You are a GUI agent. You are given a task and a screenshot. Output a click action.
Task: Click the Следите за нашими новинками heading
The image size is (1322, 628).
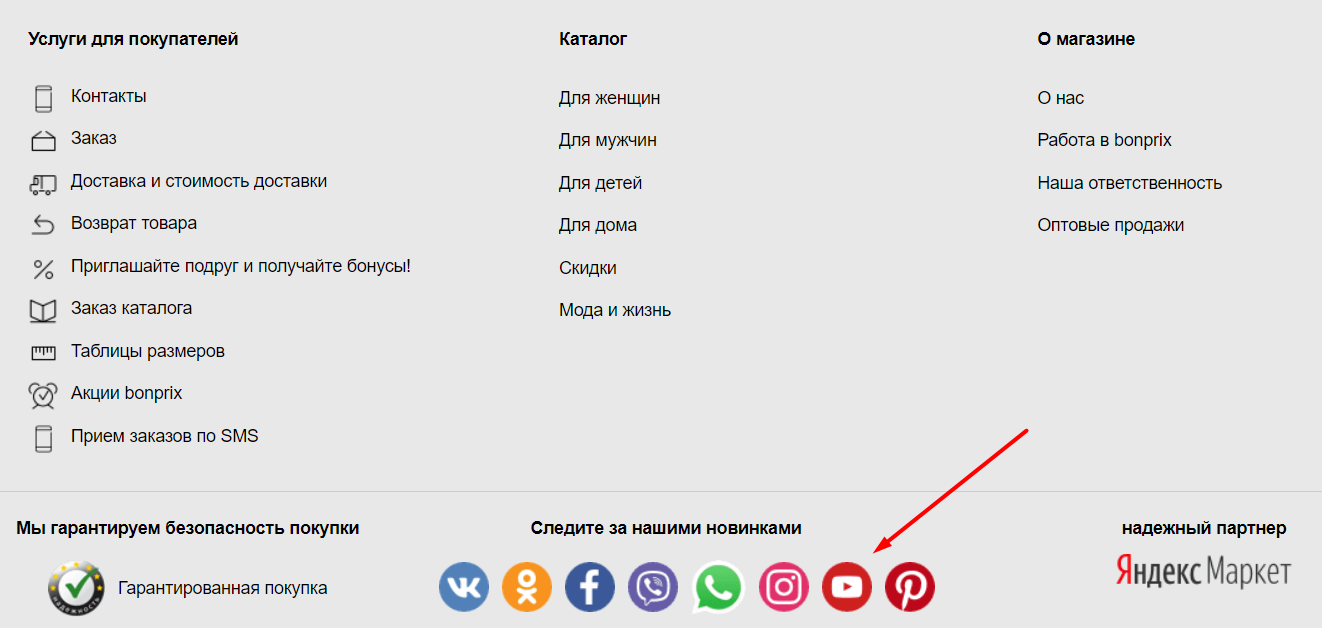666,528
